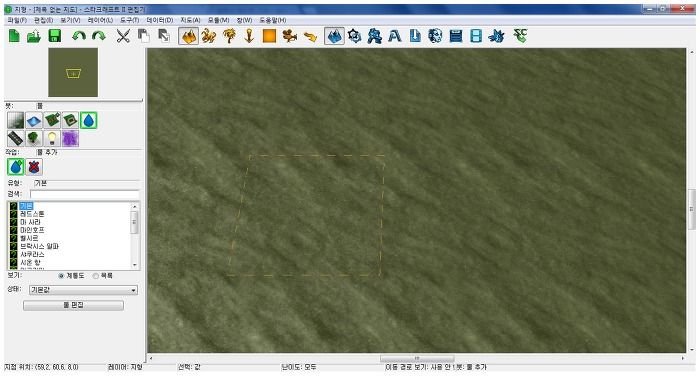Select the 목록 list view radio button
Screen dimensions: 700x376
pos(96,276)
